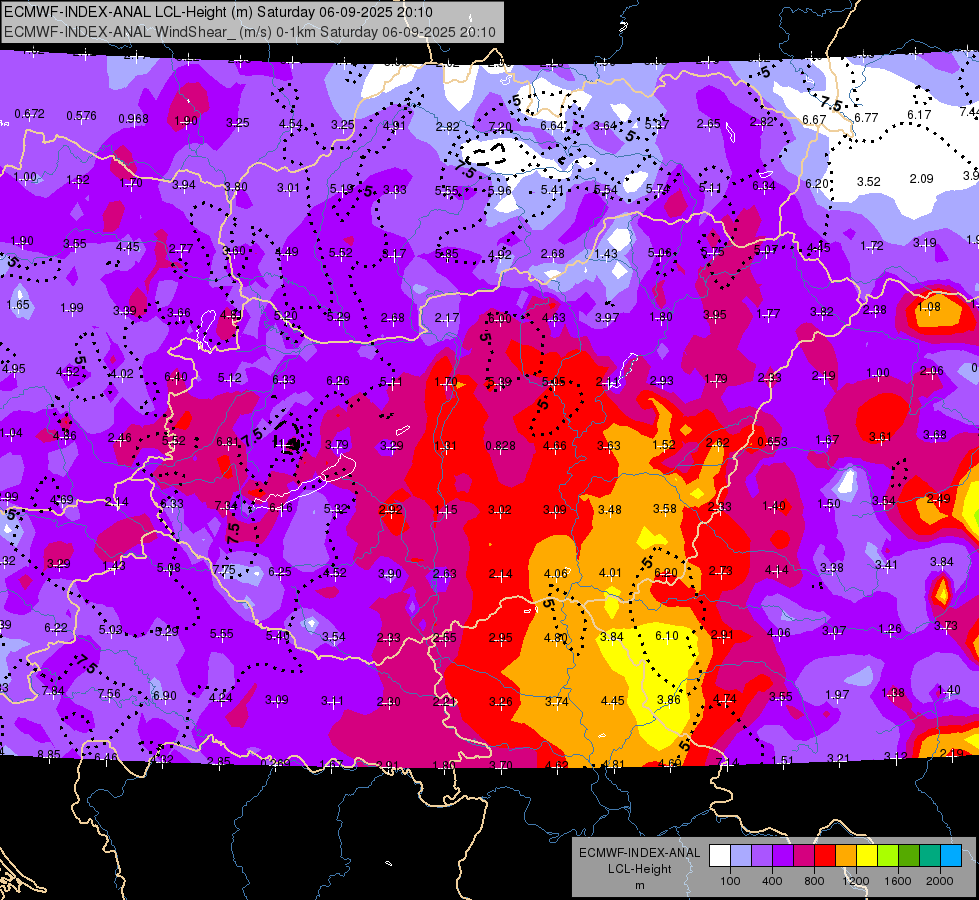This screenshot has width=979, height=900.
Task: Click the wind shear value 6.67
Action: pos(814,119)
